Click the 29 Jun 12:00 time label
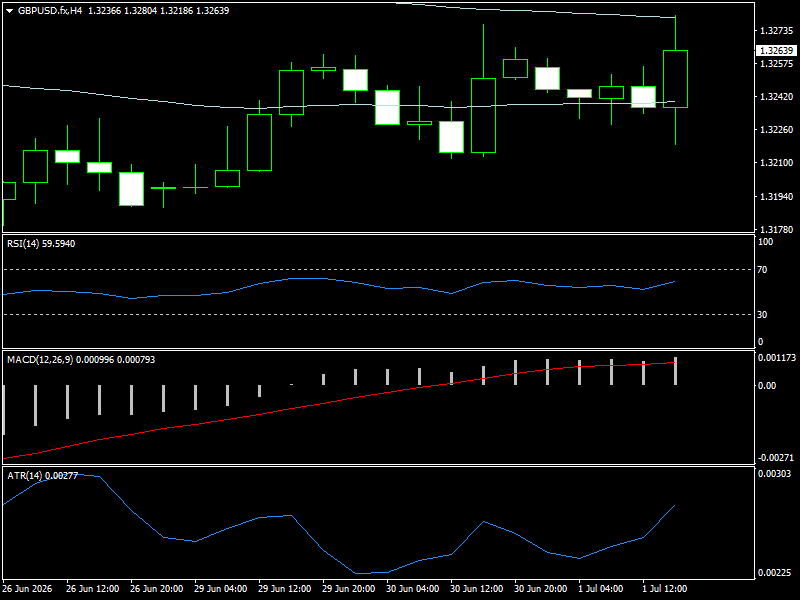 285,589
